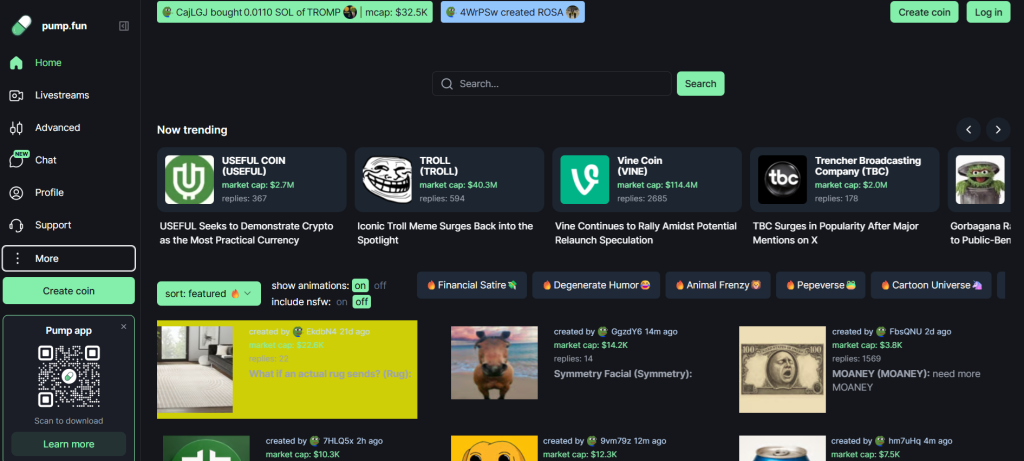Click the Home house icon

[x=16, y=63]
